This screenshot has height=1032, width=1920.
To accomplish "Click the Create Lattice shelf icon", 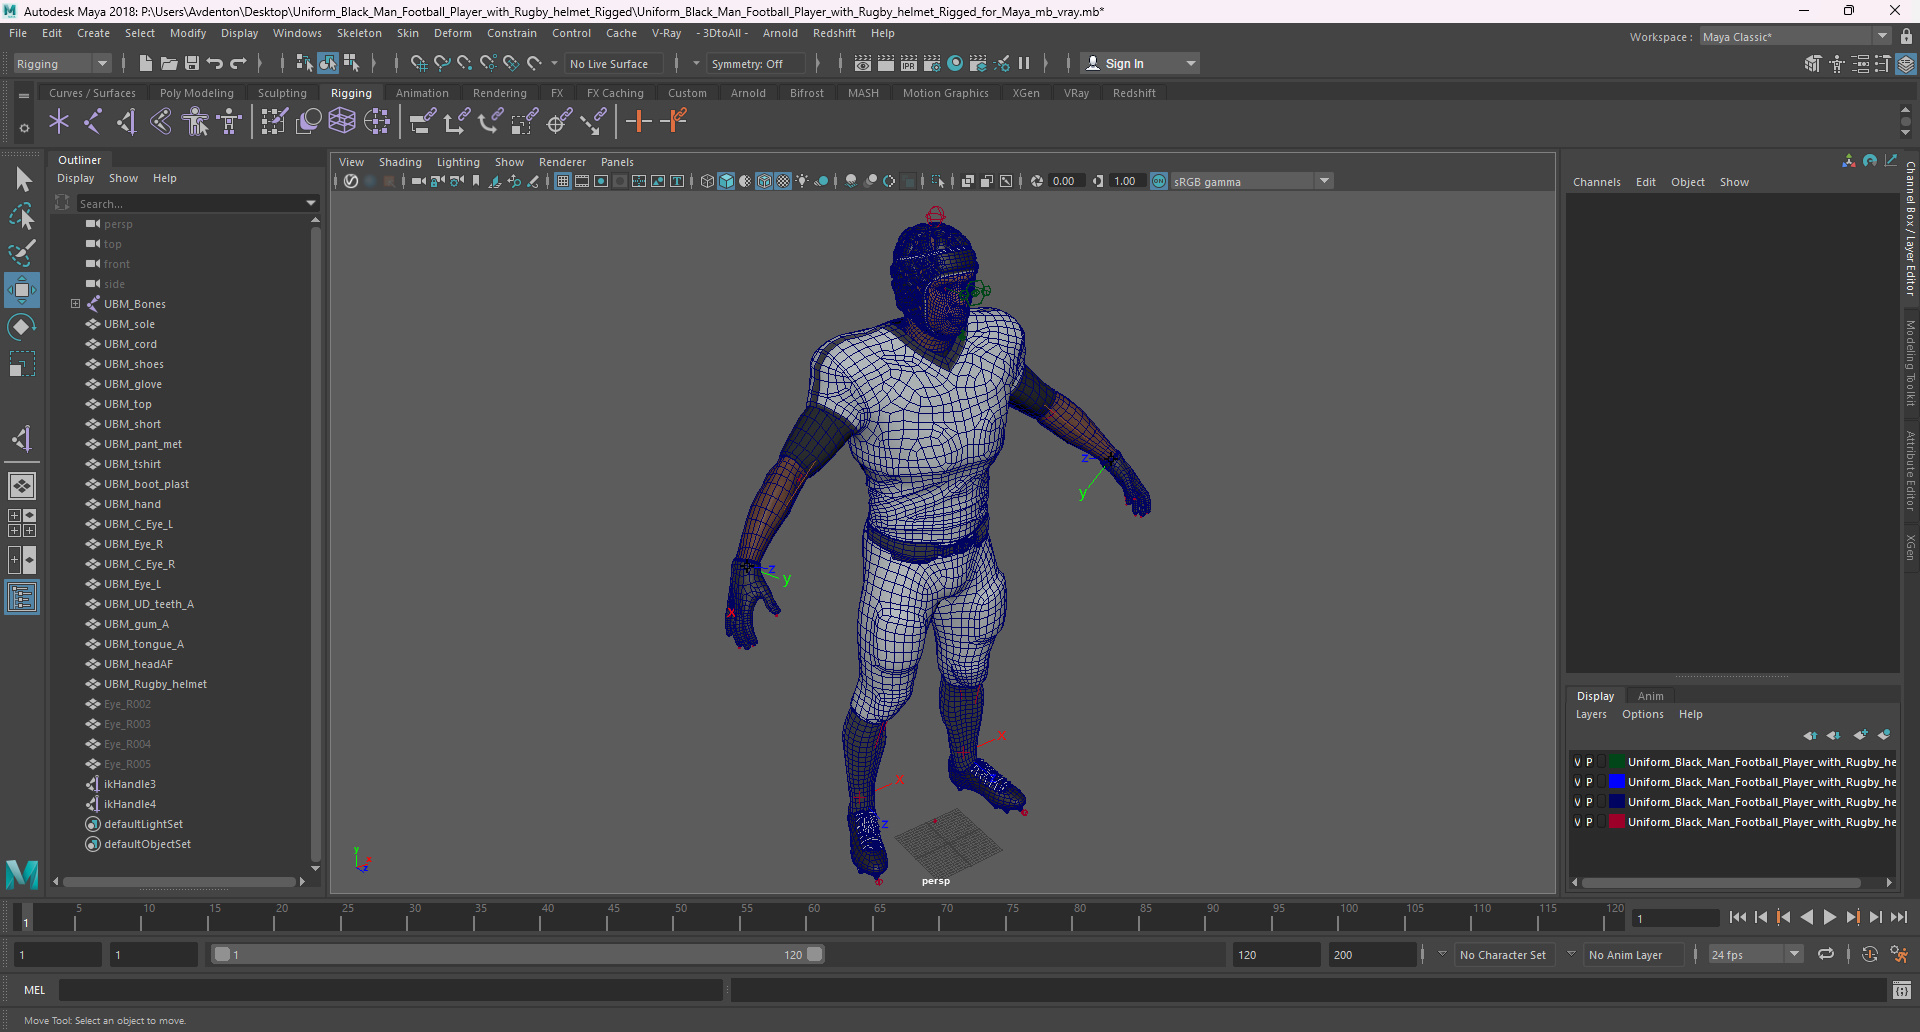I will 342,122.
